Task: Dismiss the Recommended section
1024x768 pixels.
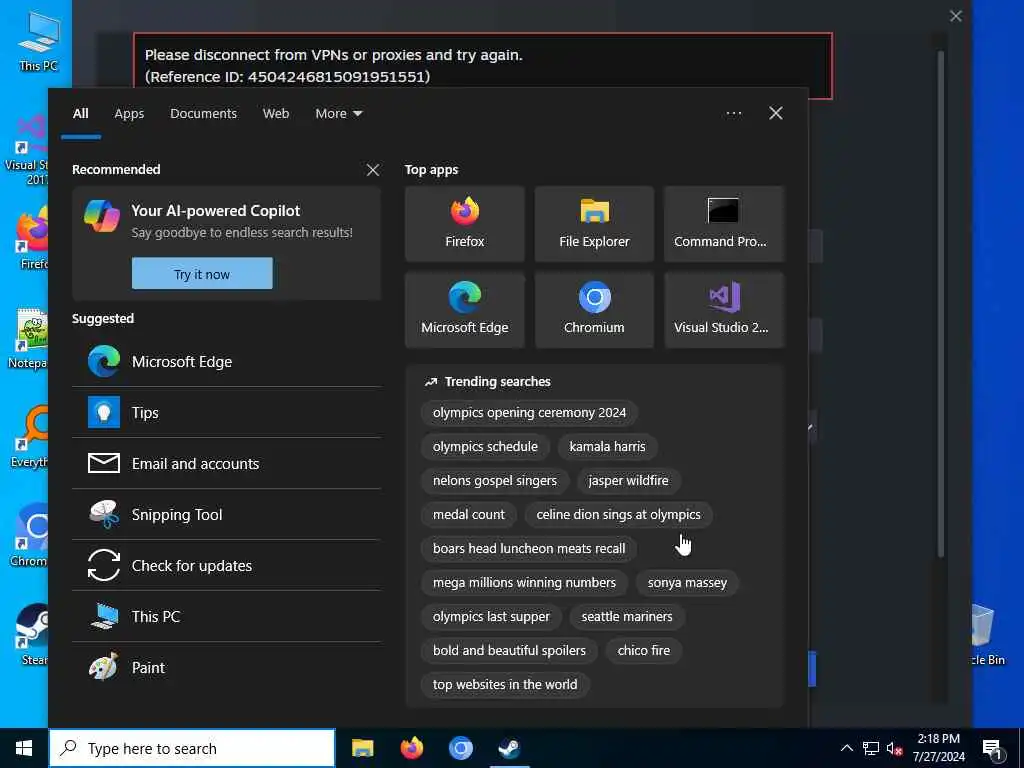Action: [373, 170]
